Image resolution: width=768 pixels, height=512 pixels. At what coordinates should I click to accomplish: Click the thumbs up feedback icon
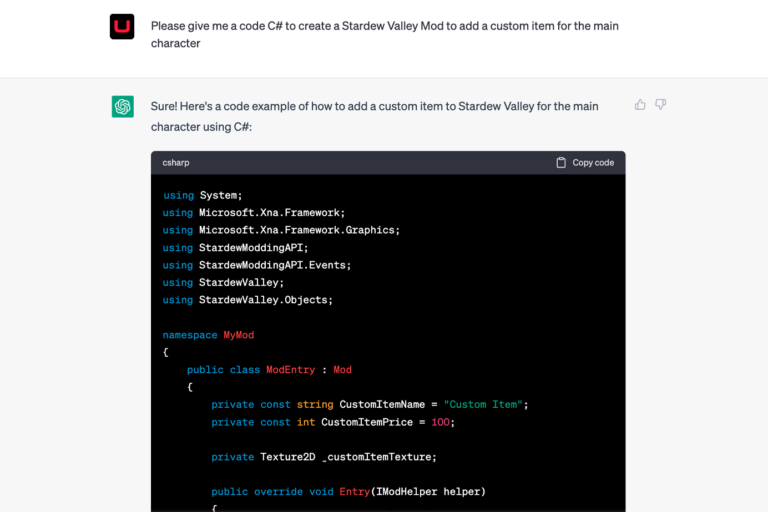tap(640, 104)
